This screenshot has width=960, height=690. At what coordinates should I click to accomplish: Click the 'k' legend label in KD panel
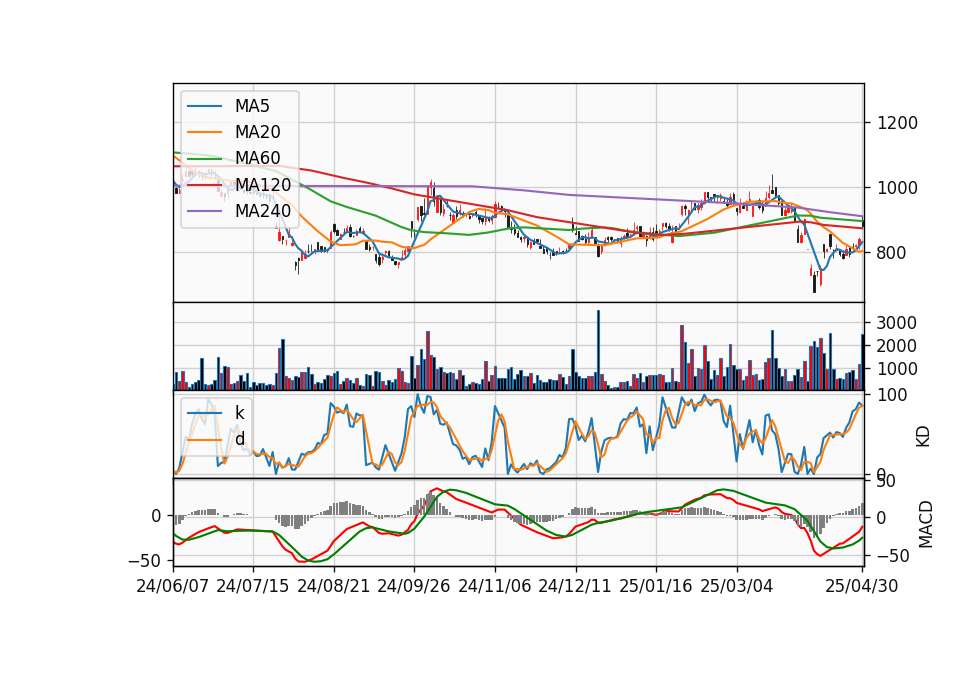(239, 413)
